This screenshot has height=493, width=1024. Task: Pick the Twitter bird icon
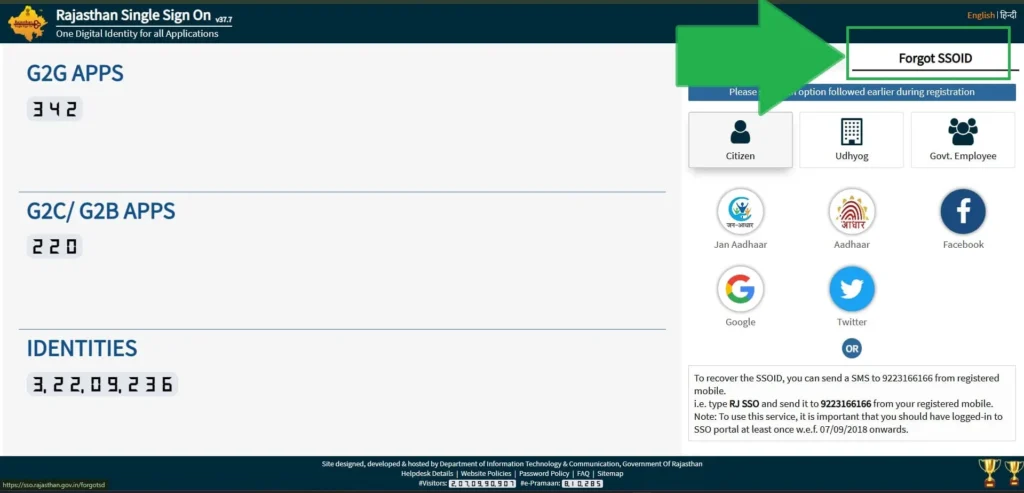point(851,290)
